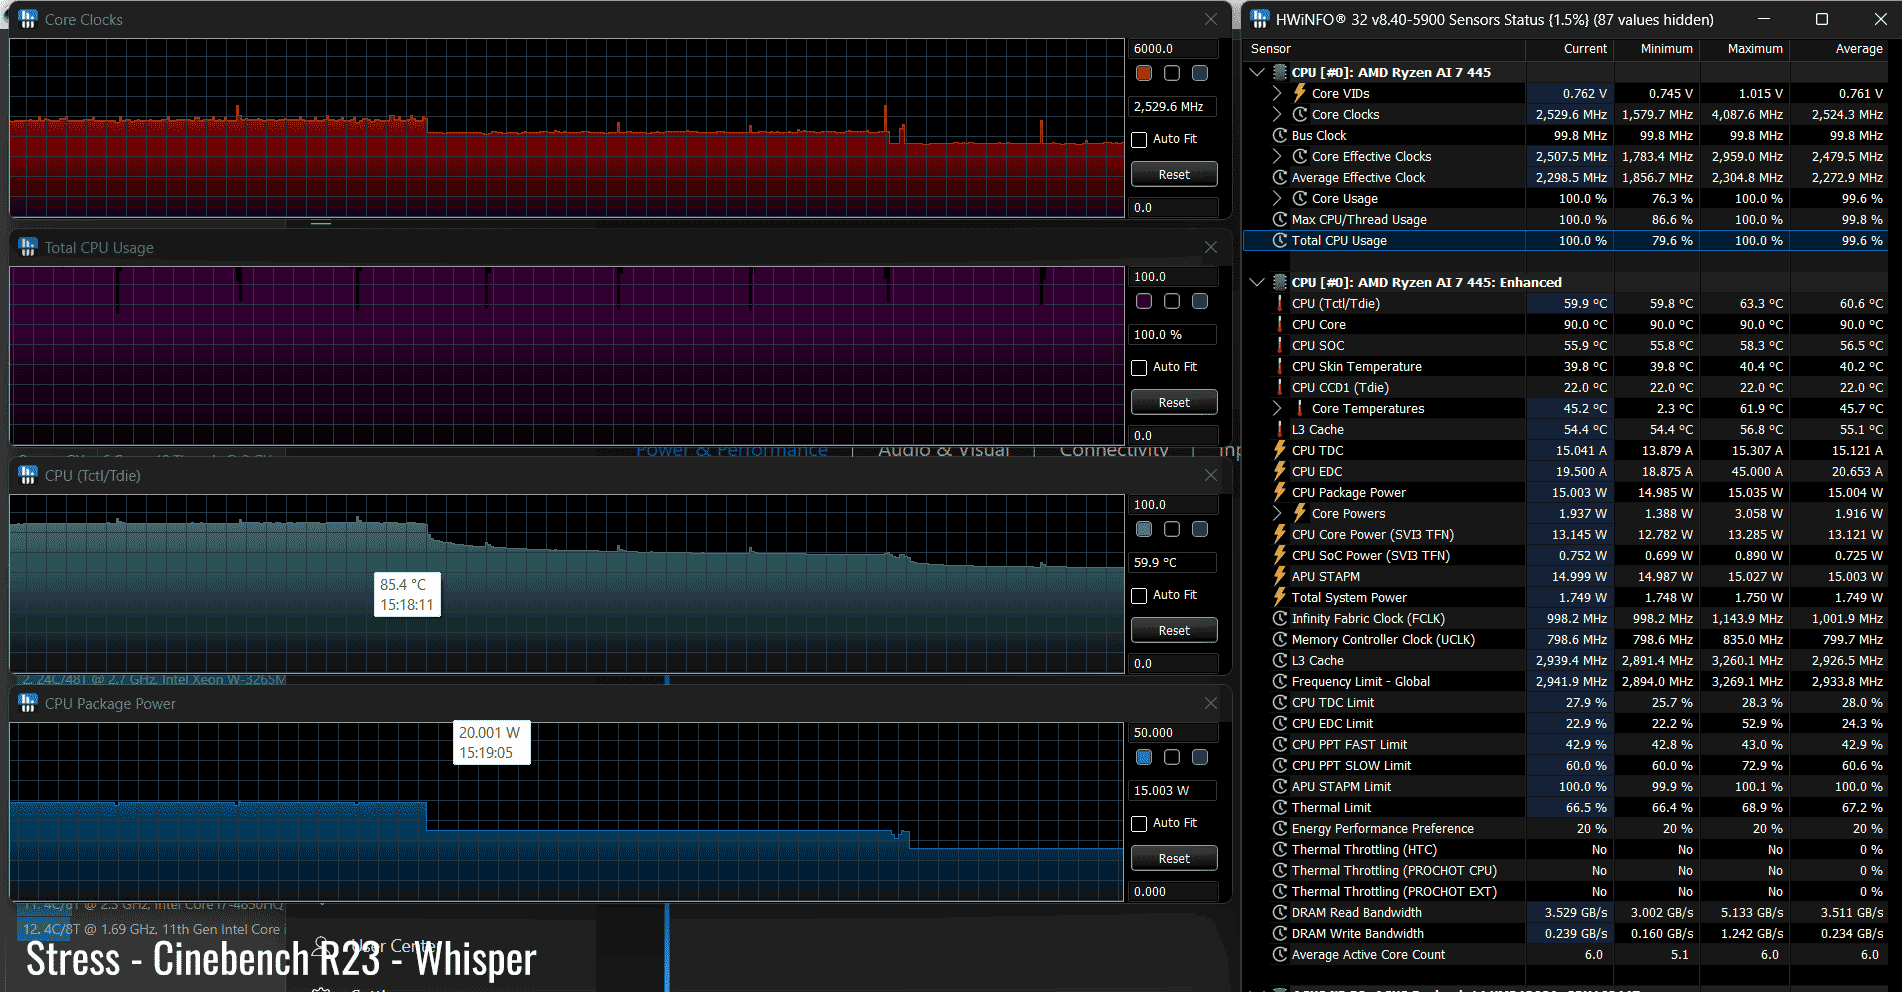Expand the Core Clocks row in the sensor list
The width and height of the screenshot is (1902, 992).
pyautogui.click(x=1277, y=114)
